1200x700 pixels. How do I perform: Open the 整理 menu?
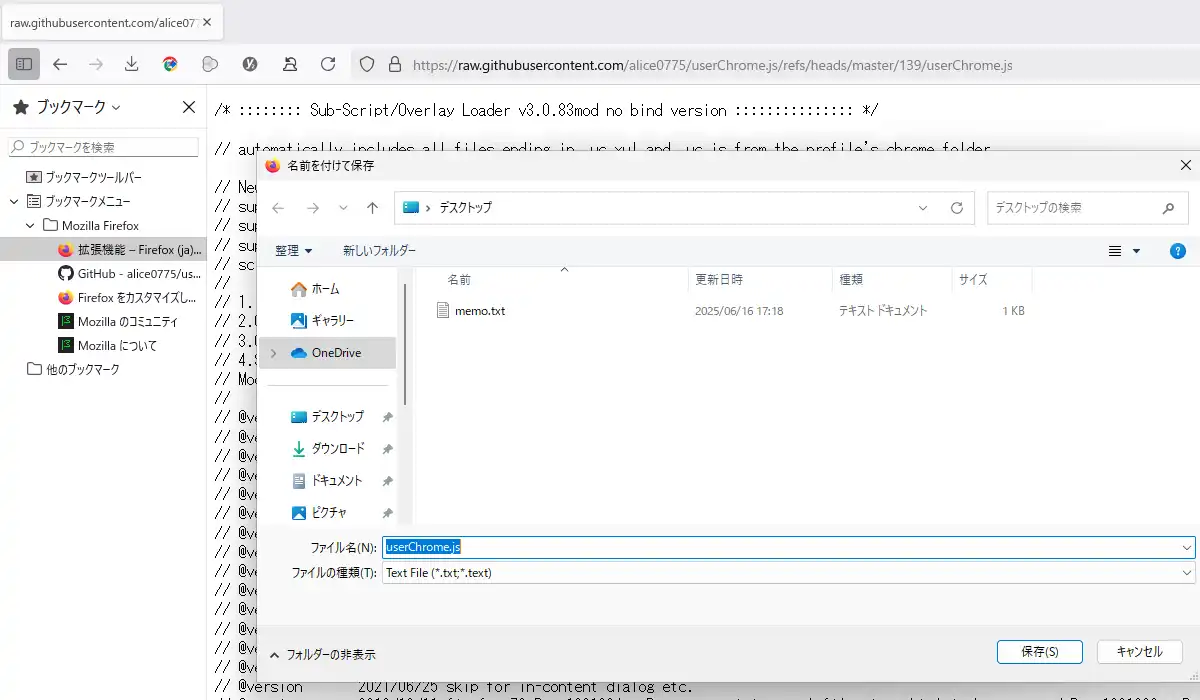293,251
